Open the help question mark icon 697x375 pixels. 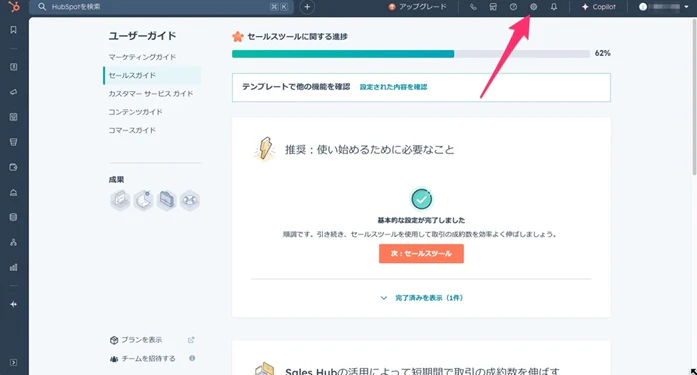coord(513,7)
